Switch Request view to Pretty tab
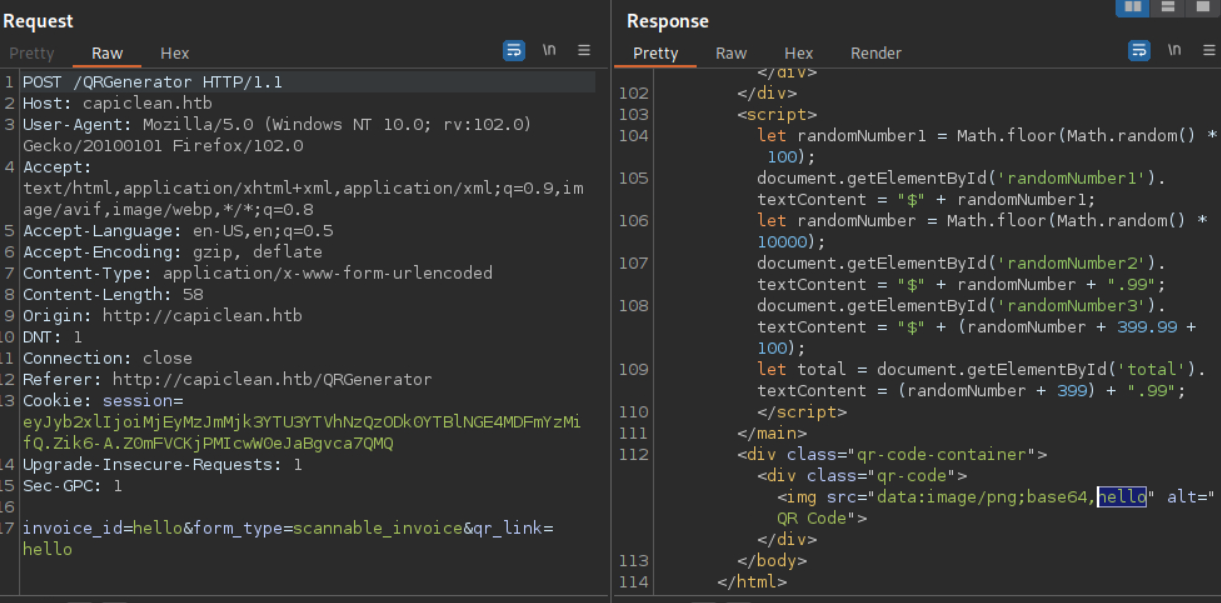1221x603 pixels. tap(32, 53)
